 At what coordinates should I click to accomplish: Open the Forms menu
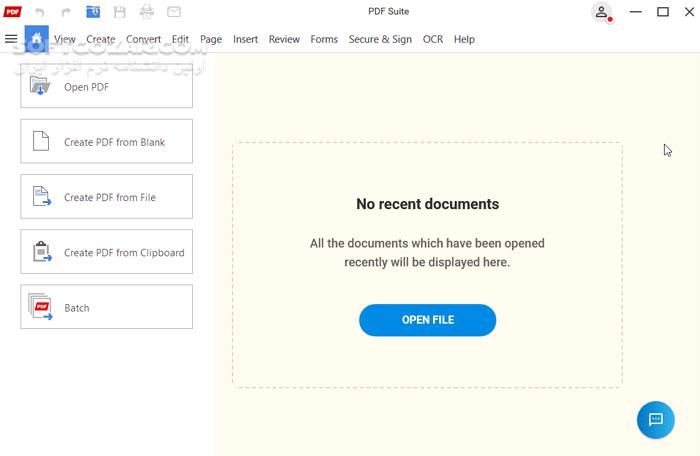[324, 39]
